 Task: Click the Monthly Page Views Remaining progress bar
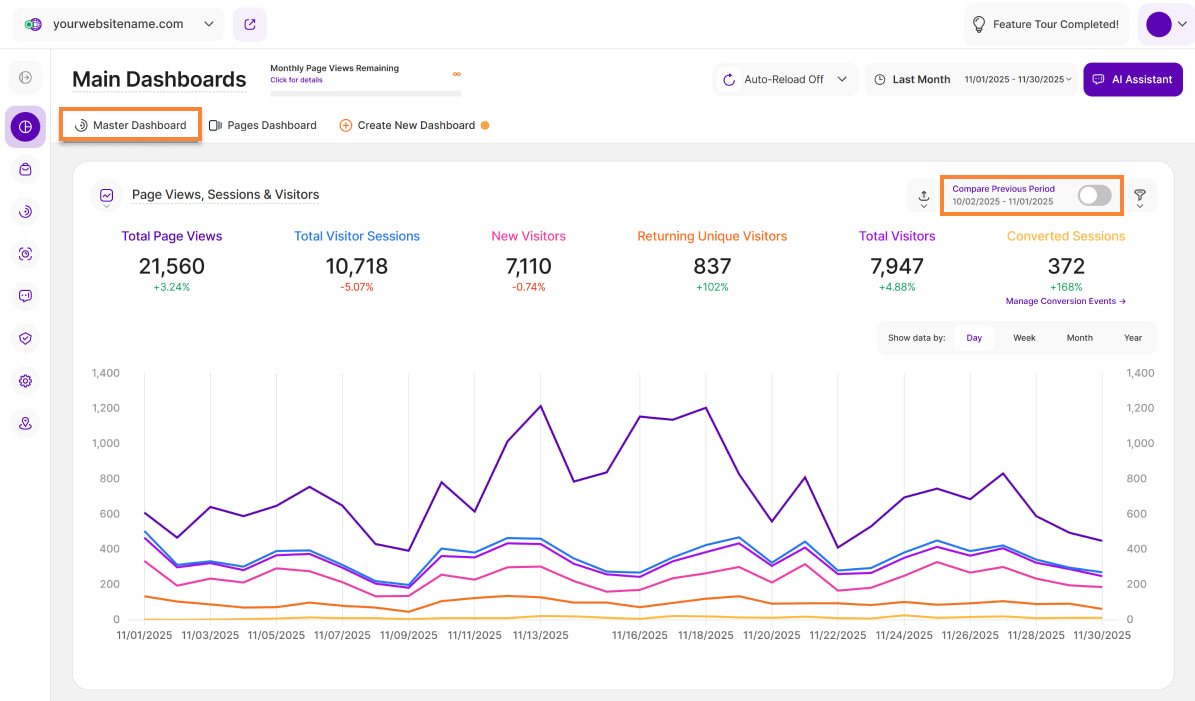point(365,93)
